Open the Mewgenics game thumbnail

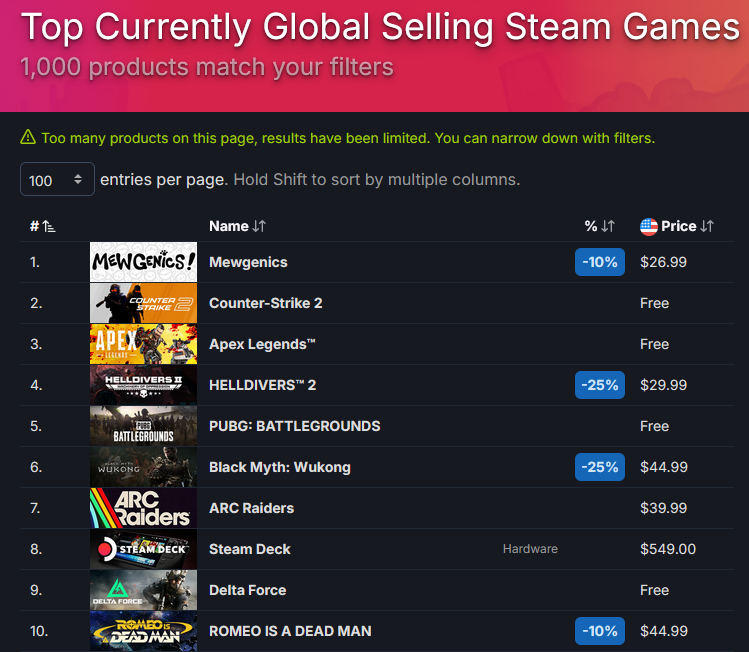143,262
